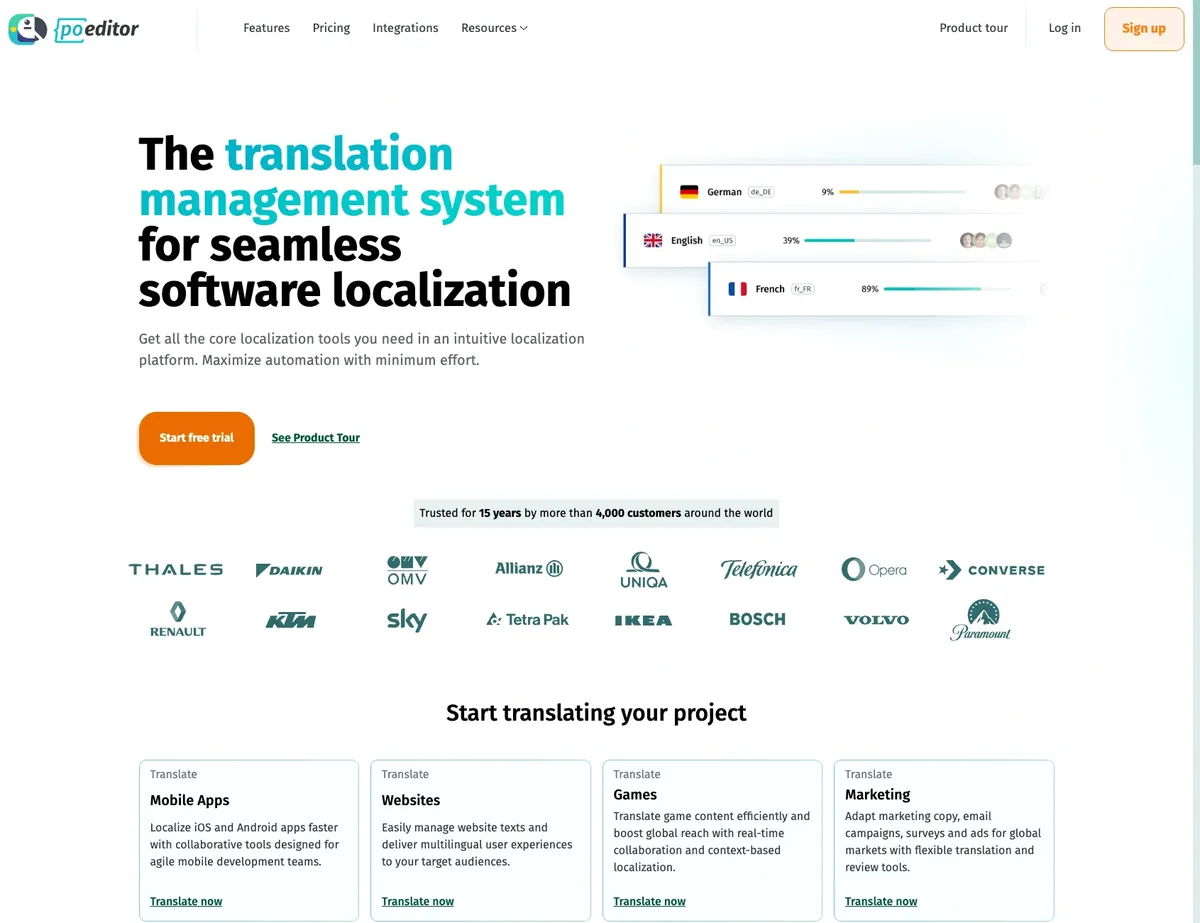Click the POEditor parrot logo
This screenshot has height=923, width=1200.
click(x=28, y=29)
